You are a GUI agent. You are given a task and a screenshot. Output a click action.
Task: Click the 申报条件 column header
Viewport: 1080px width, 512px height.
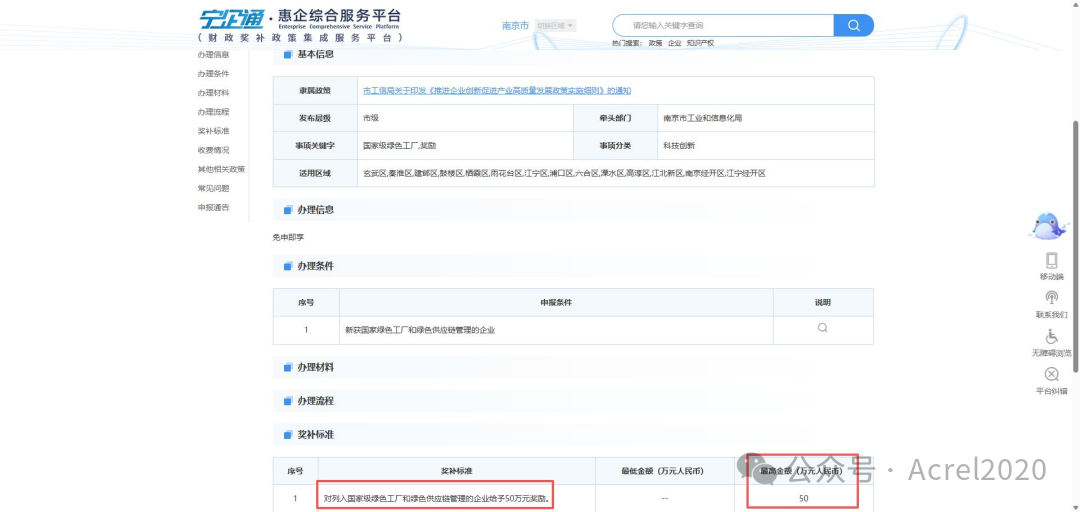pos(556,303)
